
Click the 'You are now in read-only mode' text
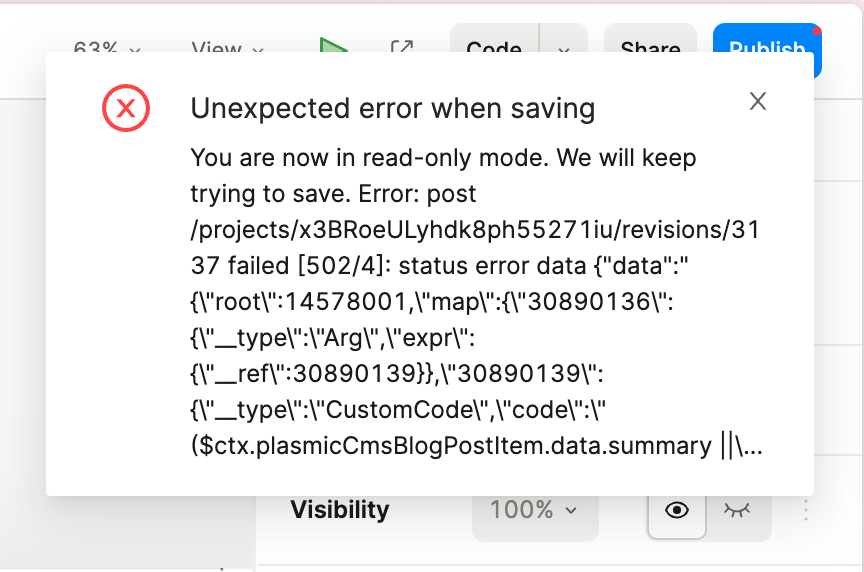click(x=369, y=158)
